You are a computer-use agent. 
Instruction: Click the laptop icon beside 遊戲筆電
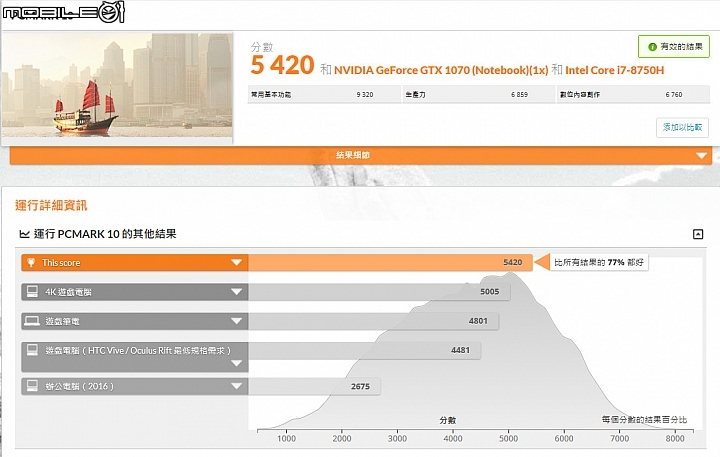[32, 321]
